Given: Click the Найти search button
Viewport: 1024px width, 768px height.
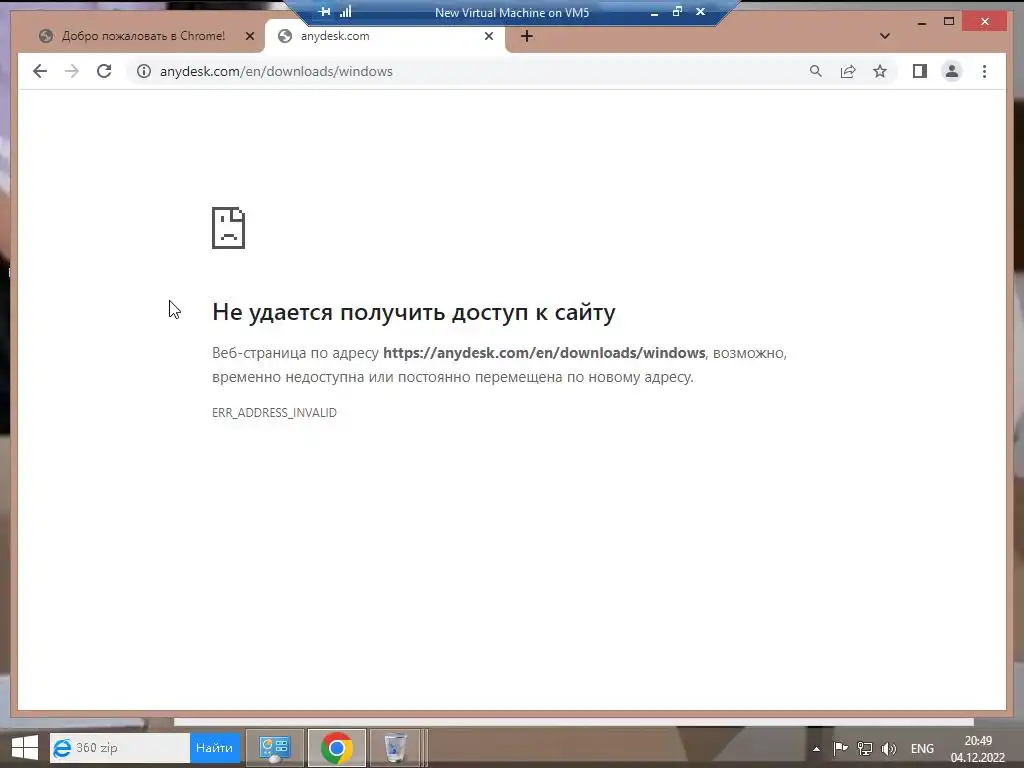Looking at the screenshot, I should click(214, 747).
